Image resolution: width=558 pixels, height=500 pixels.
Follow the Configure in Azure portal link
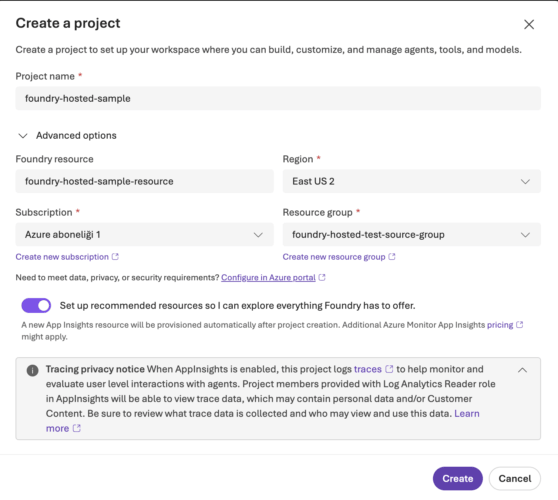tap(268, 278)
